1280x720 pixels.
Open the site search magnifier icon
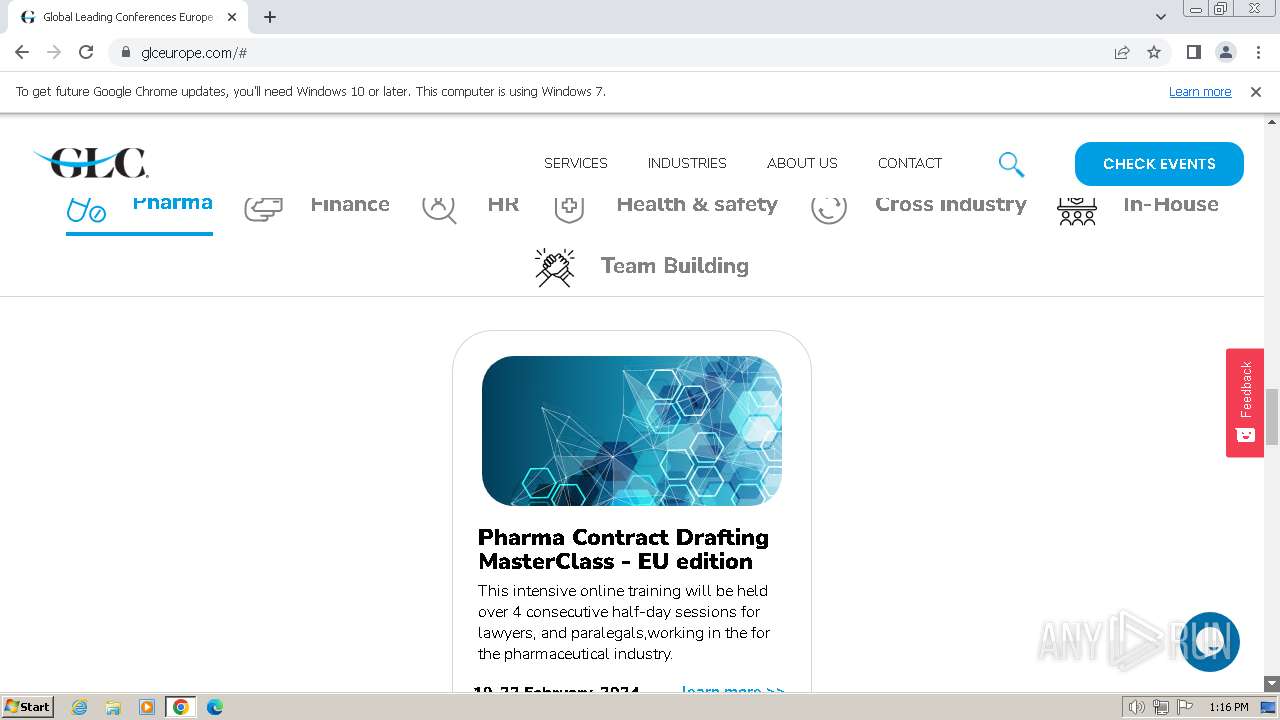tap(1011, 164)
